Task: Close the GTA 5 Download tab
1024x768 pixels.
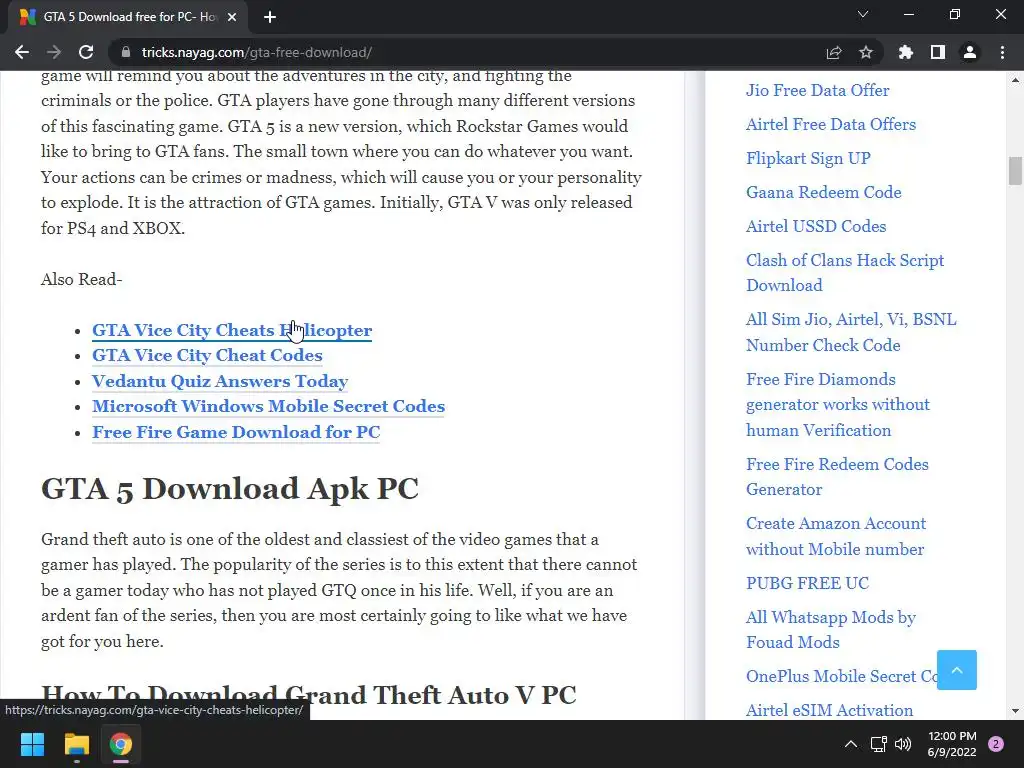Action: (232, 17)
